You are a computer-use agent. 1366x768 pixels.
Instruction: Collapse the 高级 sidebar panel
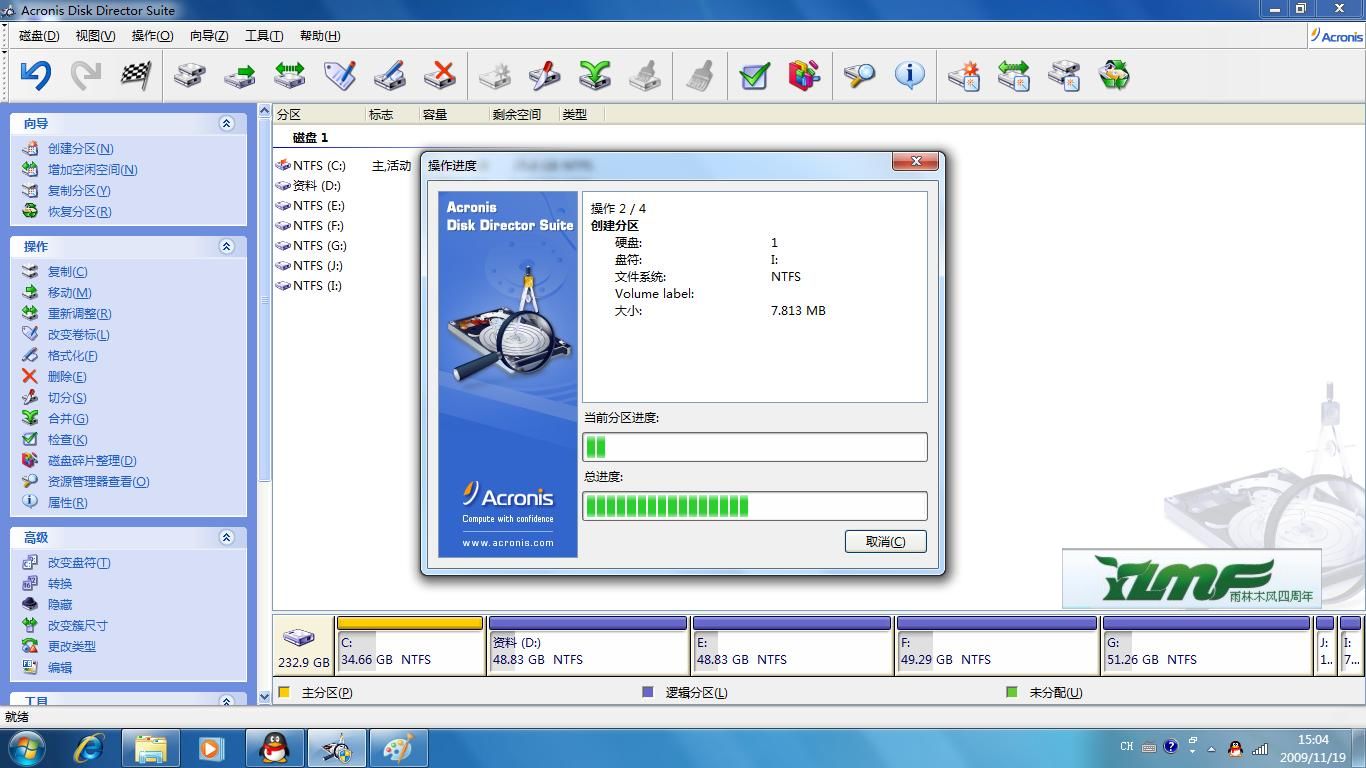tap(226, 537)
